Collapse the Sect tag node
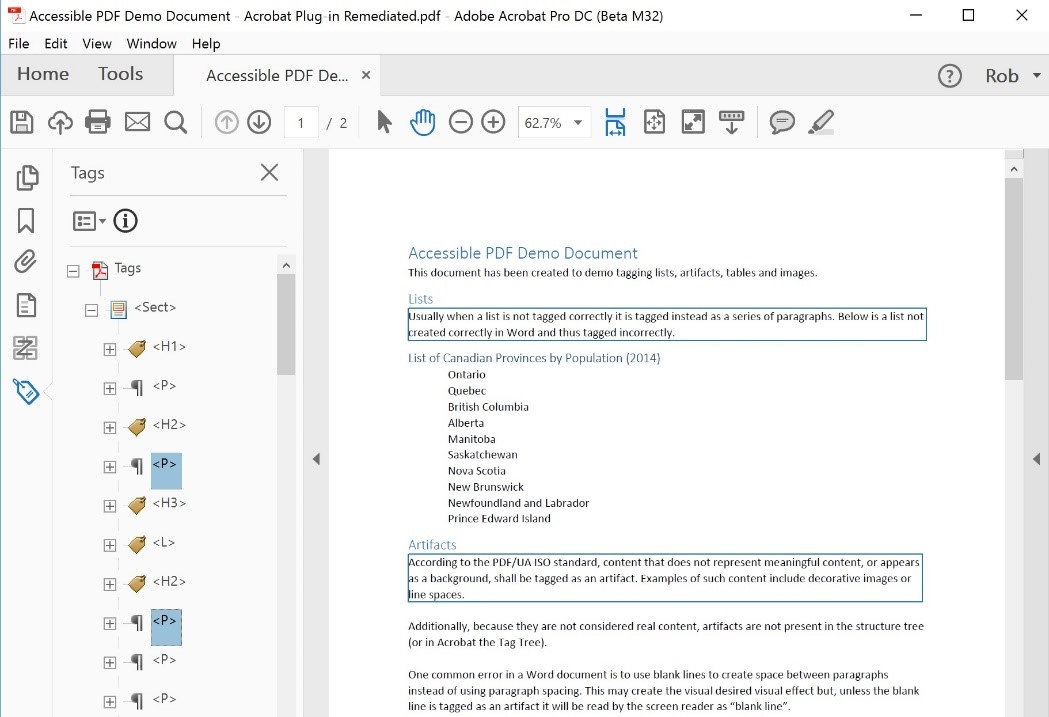Screen dimensions: 1049x717 (92, 310)
